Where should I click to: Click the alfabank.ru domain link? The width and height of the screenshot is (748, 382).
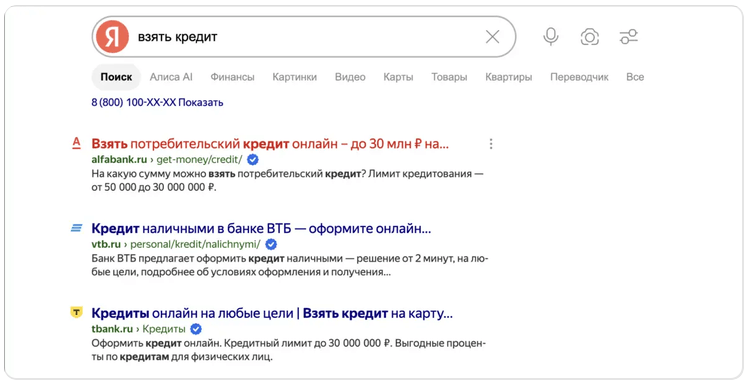[x=119, y=159]
